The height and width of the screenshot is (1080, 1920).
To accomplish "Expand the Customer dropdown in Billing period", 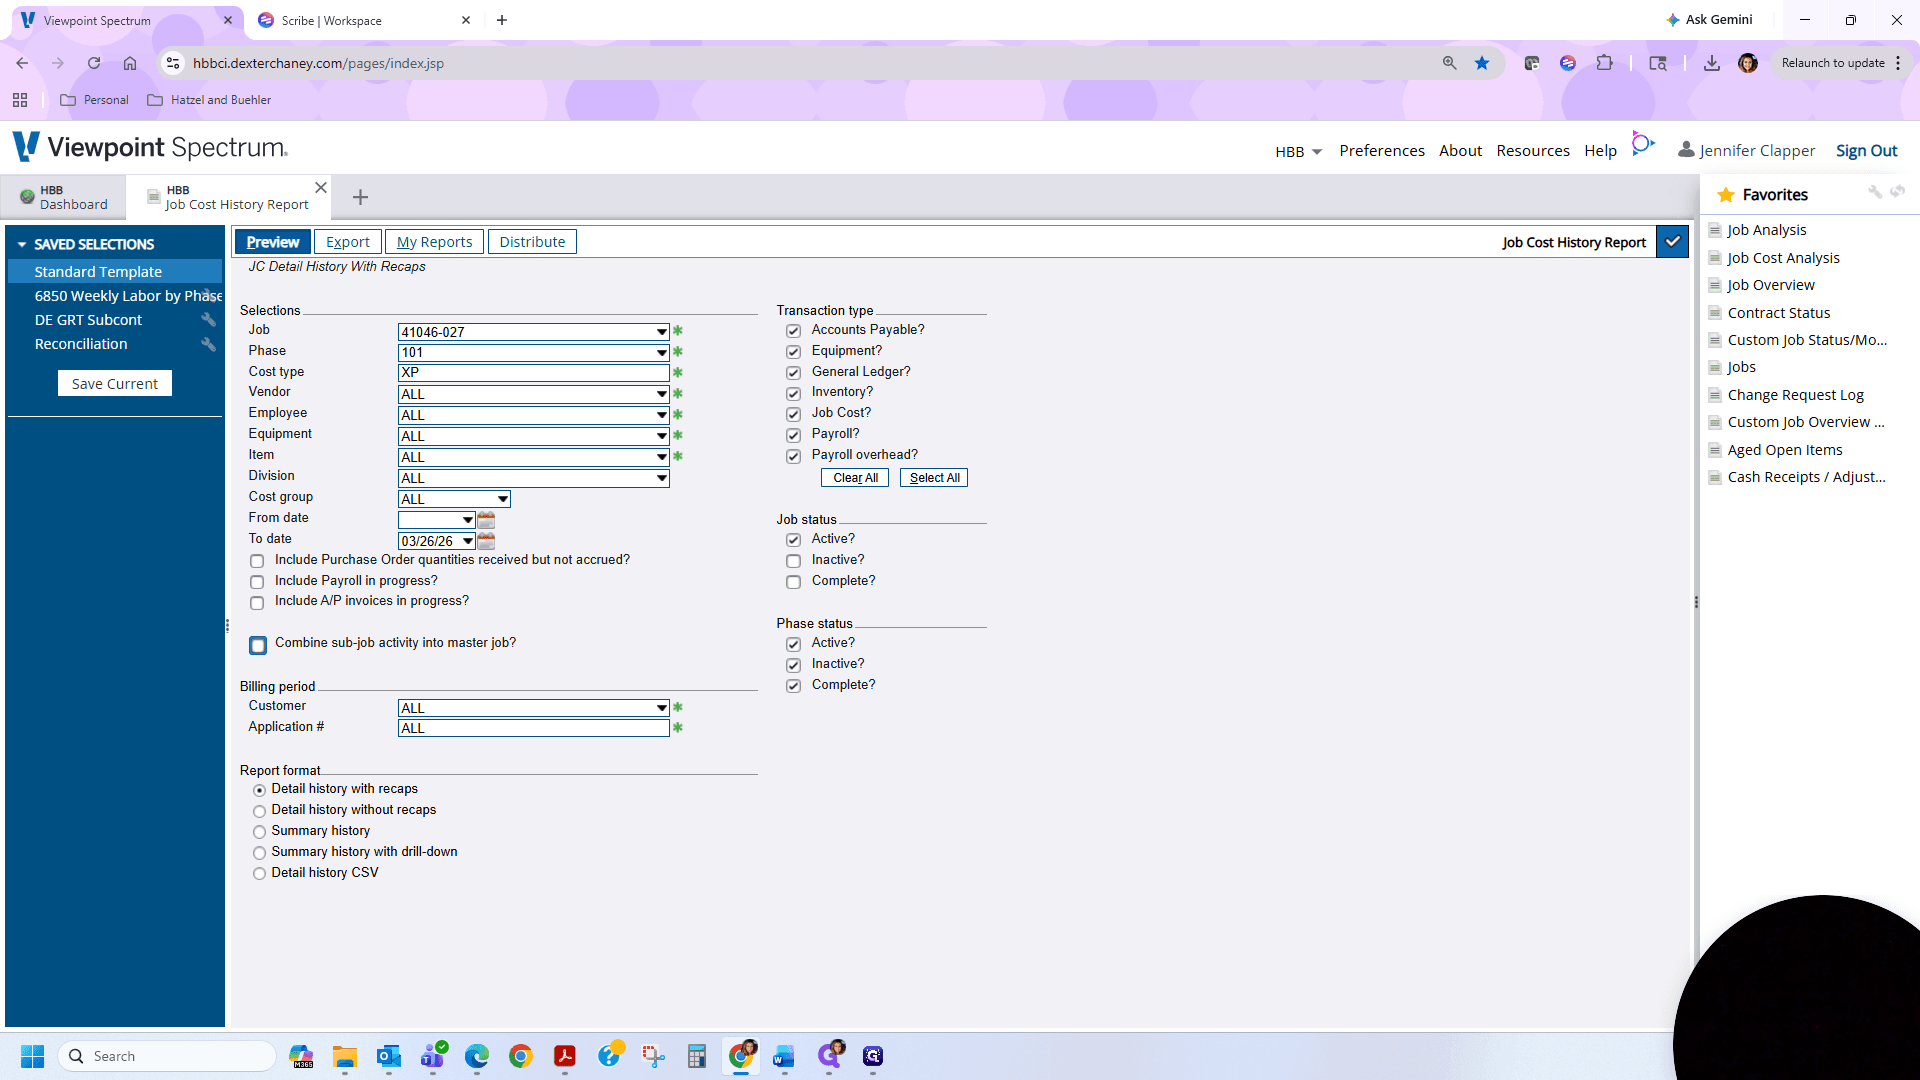I will pyautogui.click(x=661, y=708).
